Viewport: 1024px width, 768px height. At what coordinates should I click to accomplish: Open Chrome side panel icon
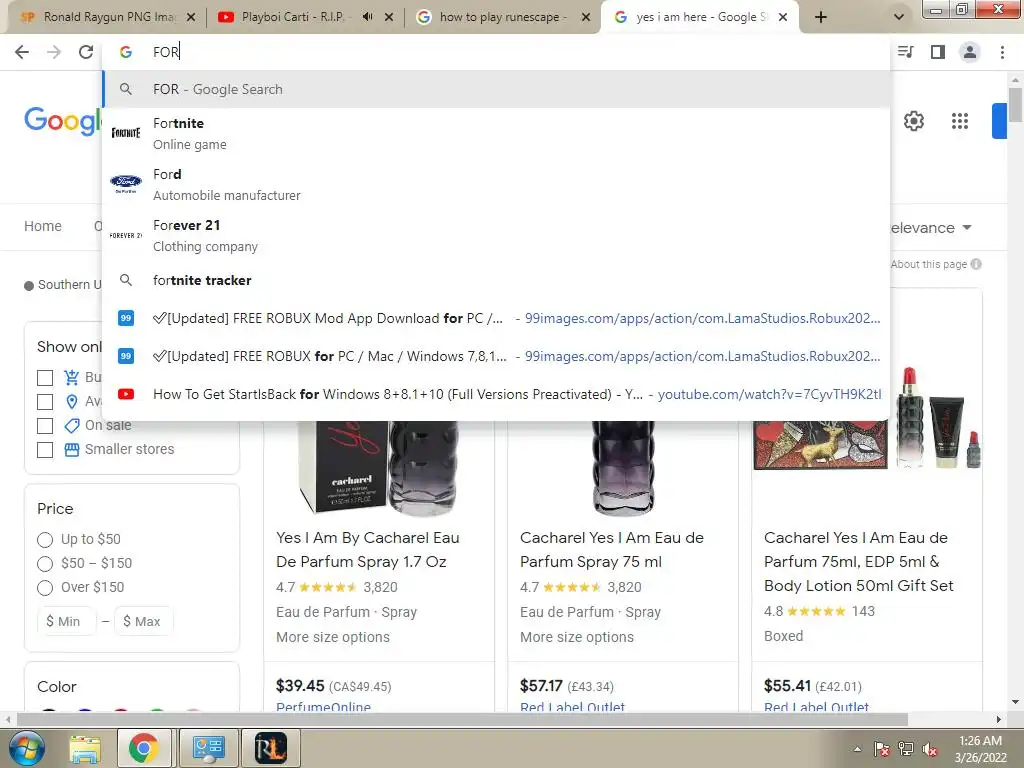click(x=938, y=52)
